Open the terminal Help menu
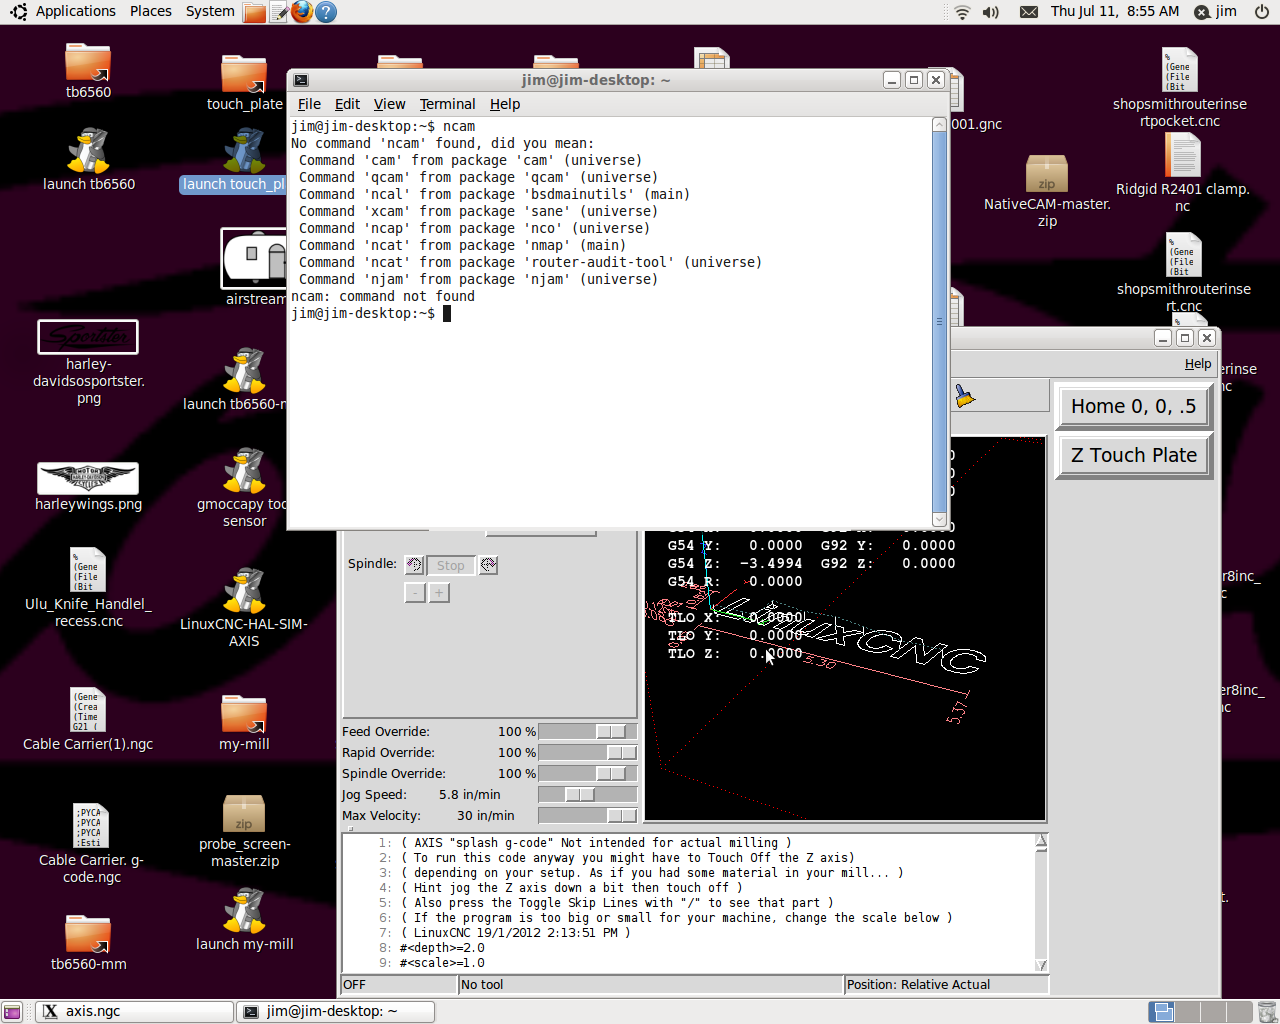Screen dimensions: 1280x1024 pos(505,104)
